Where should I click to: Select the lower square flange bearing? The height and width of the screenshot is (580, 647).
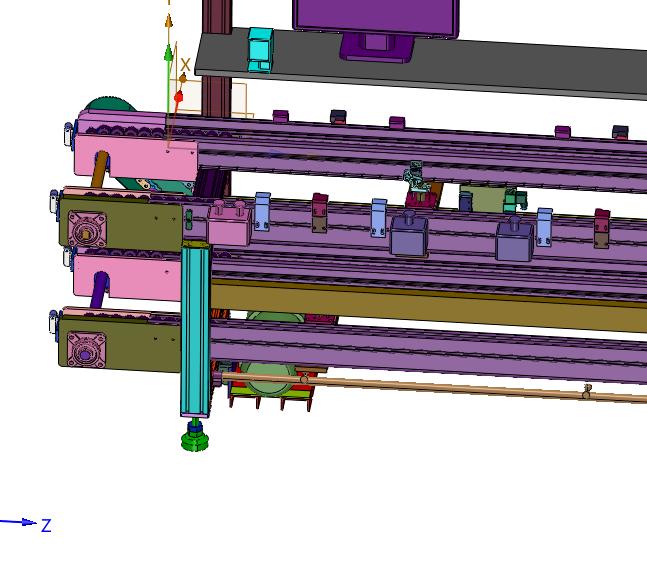tap(86, 349)
